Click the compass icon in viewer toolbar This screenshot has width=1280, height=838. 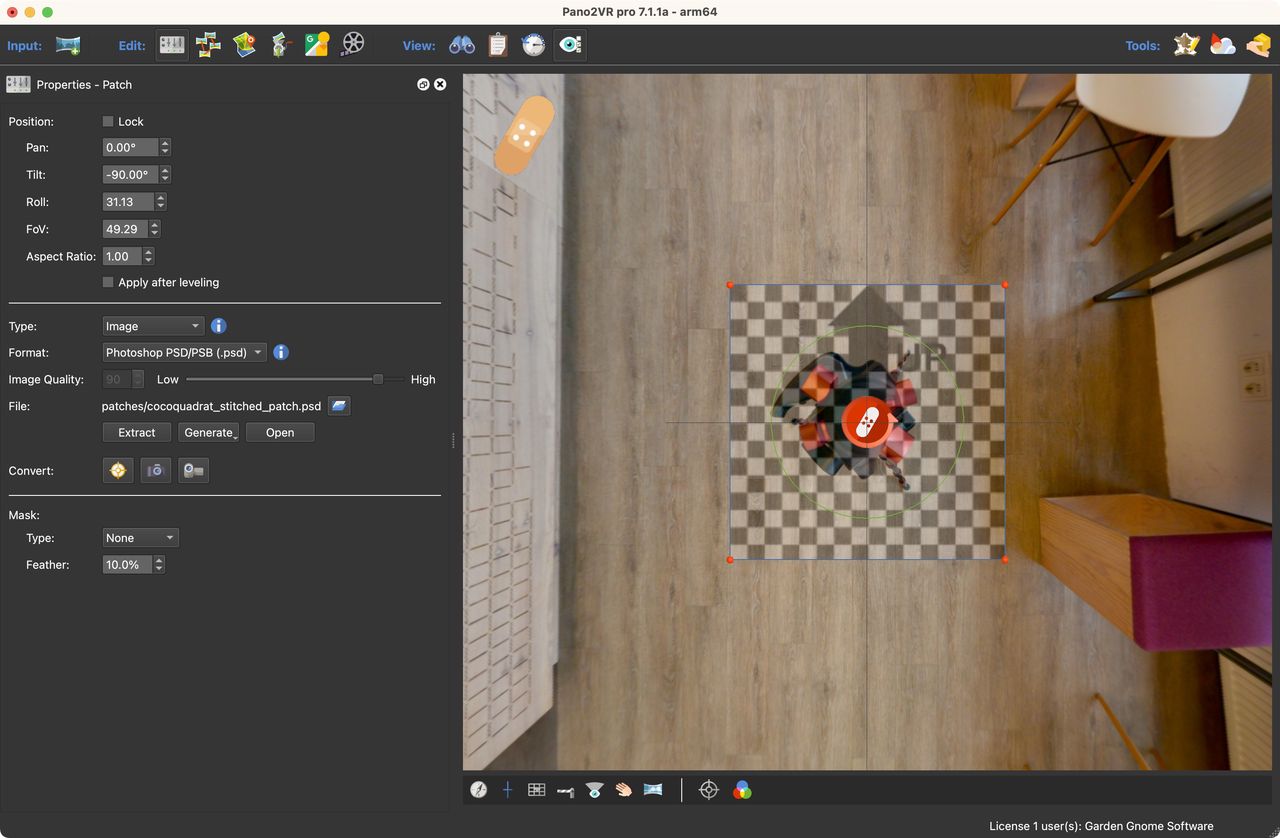(479, 790)
